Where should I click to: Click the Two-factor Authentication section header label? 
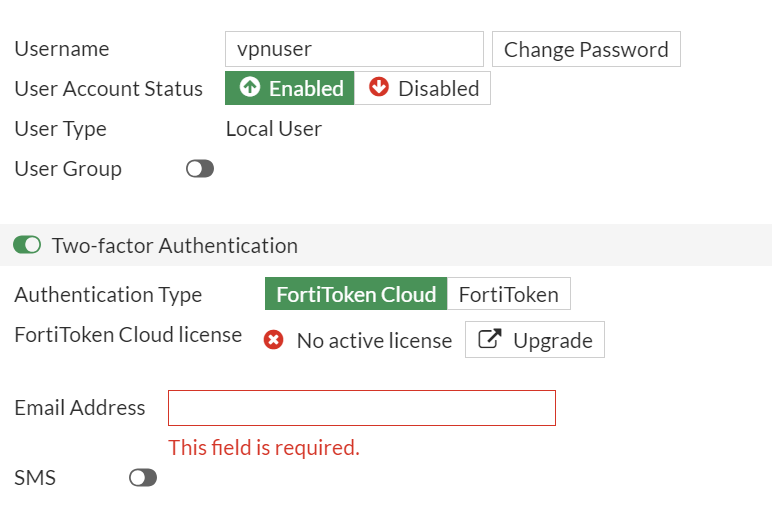click(175, 245)
